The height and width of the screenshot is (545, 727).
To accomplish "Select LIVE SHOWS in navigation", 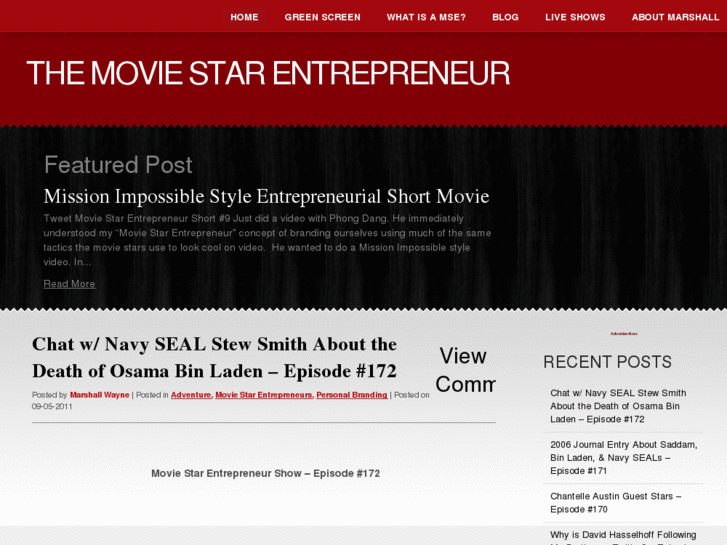I will [575, 17].
